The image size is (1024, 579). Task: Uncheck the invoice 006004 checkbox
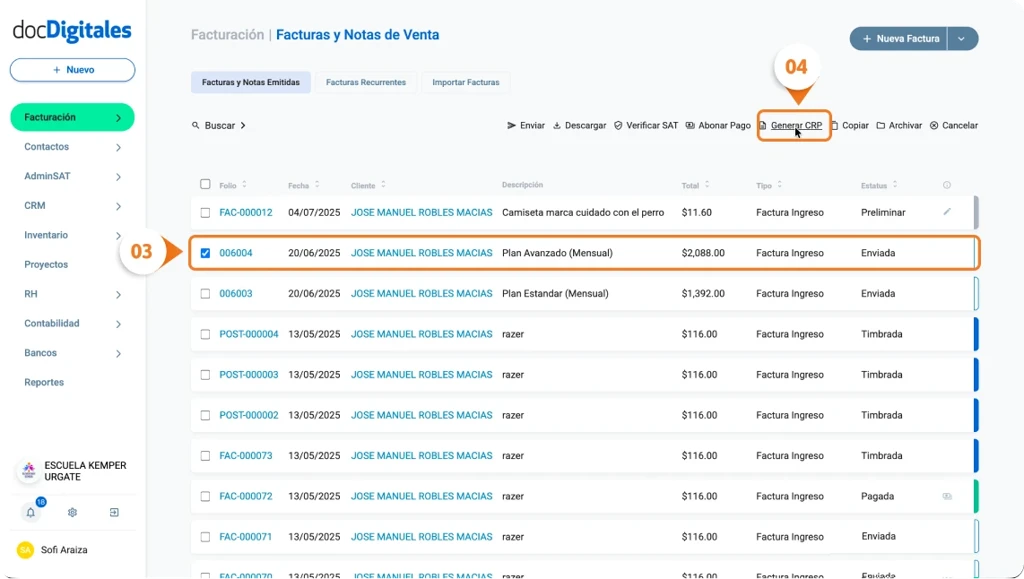[205, 253]
